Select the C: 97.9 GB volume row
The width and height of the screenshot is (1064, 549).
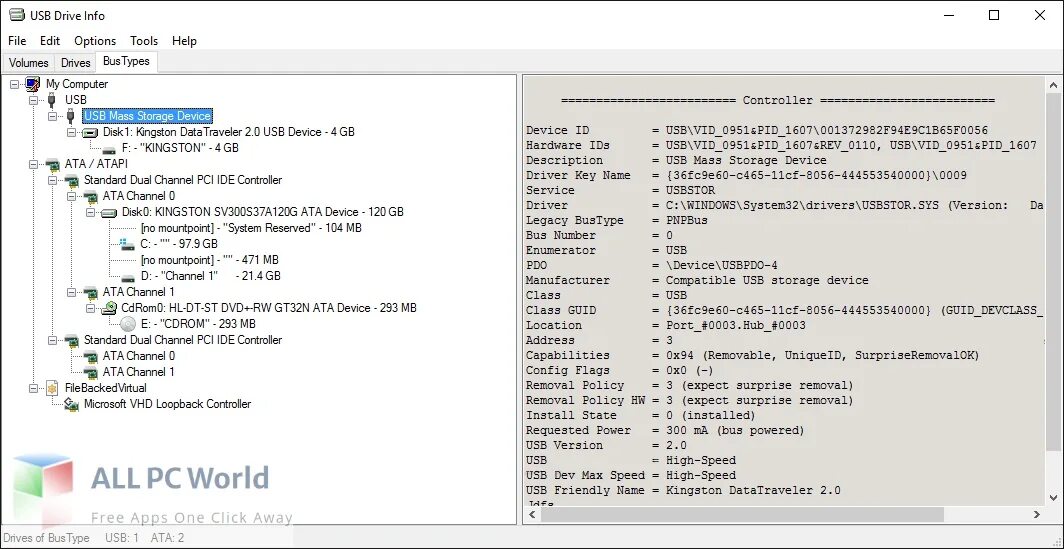coord(179,244)
